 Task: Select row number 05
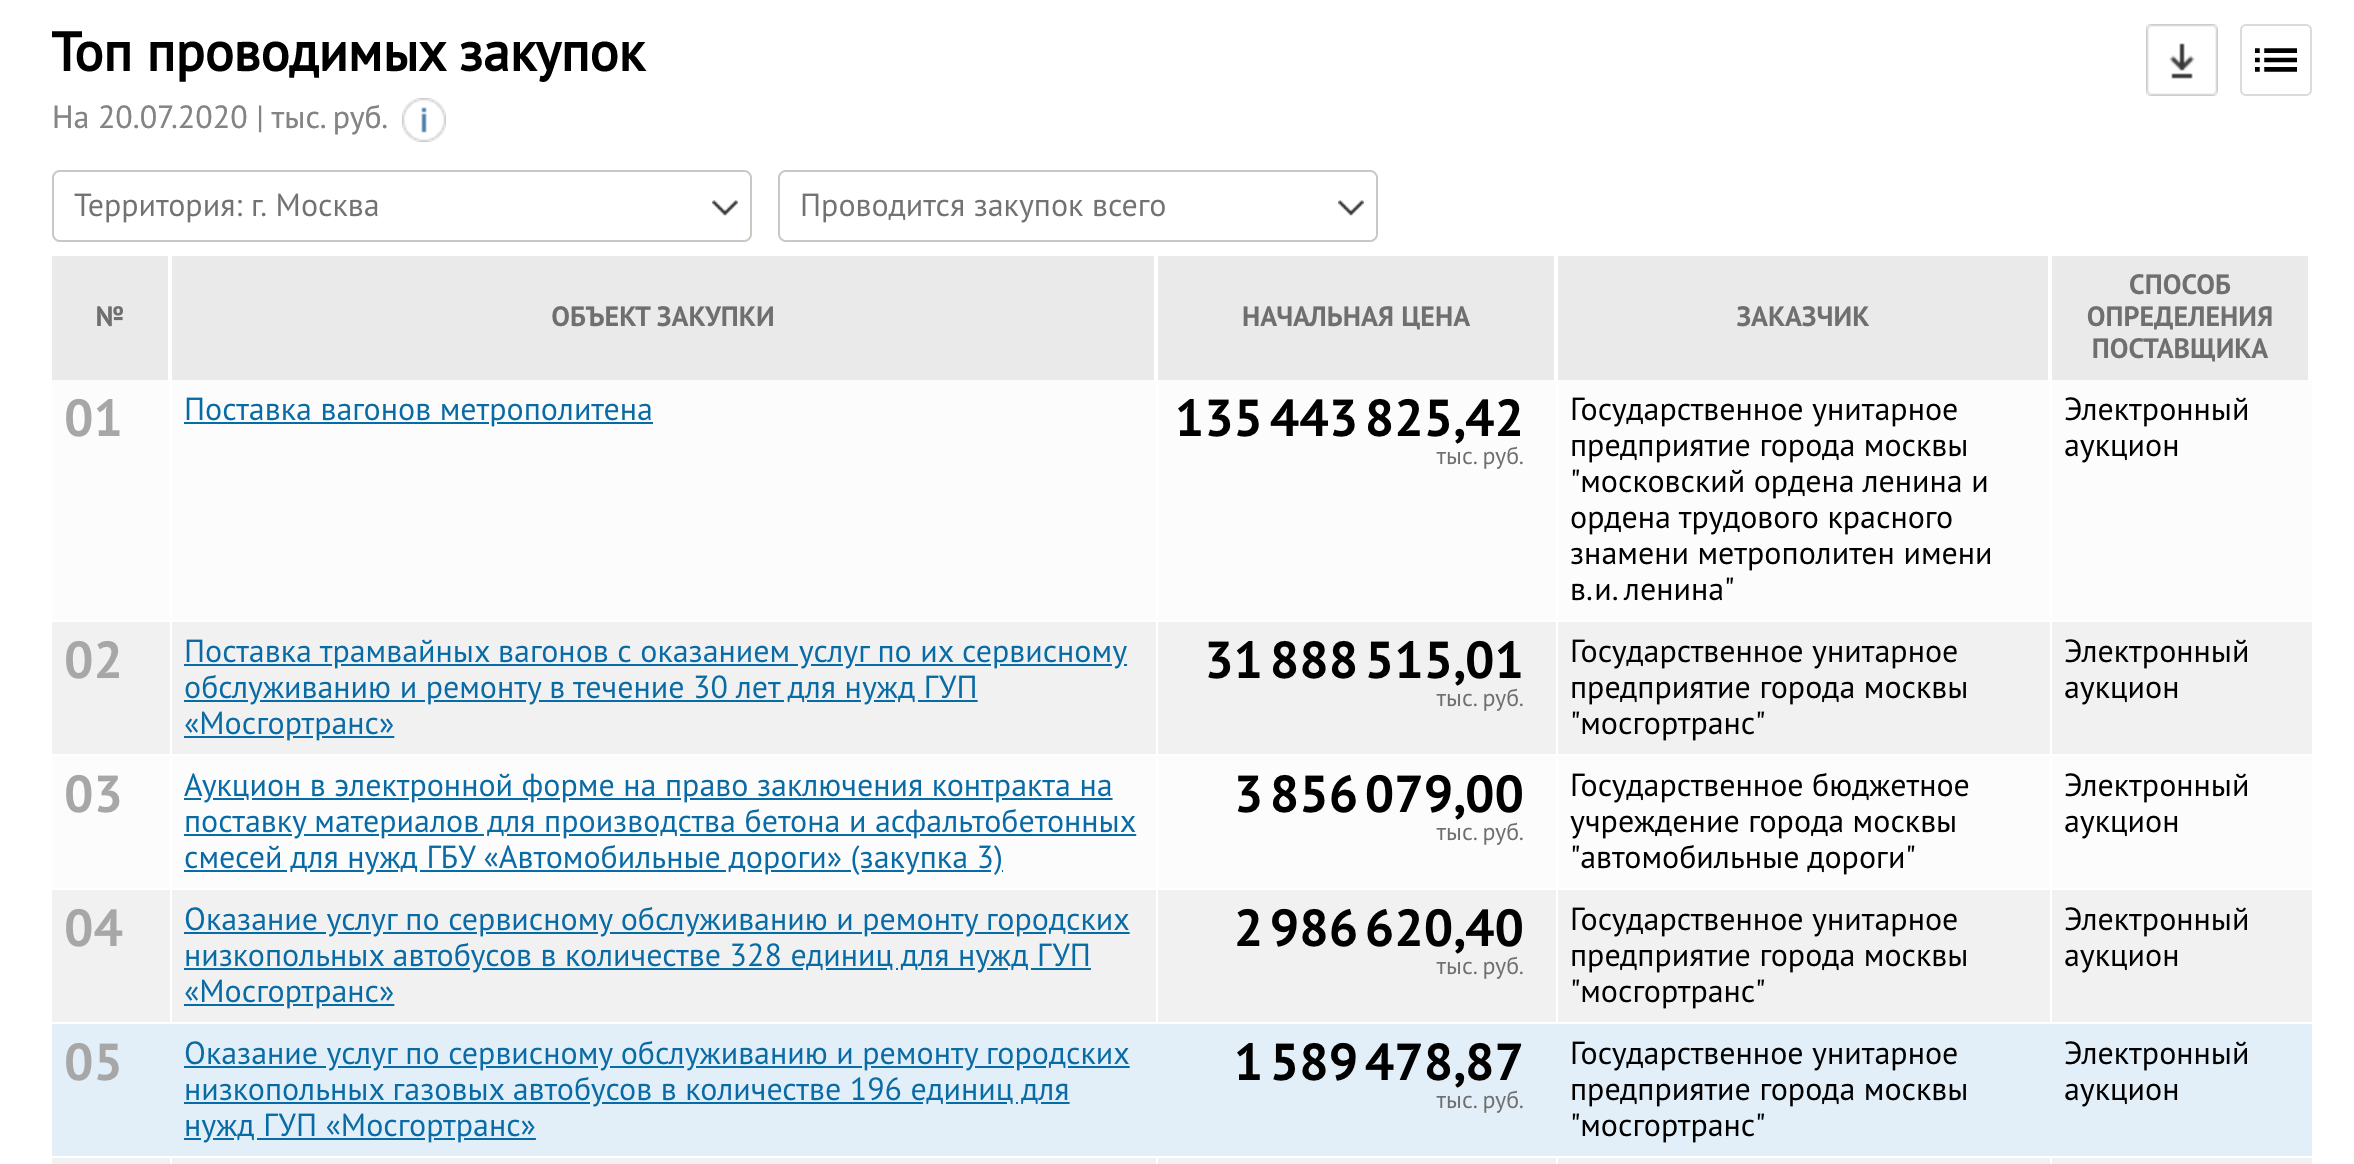93,1063
